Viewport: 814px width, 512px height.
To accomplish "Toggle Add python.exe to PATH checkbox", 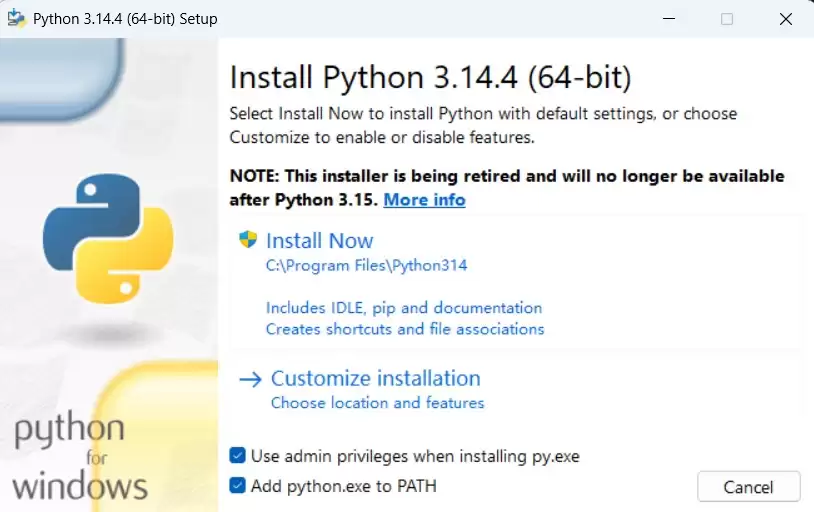I will 237,486.
